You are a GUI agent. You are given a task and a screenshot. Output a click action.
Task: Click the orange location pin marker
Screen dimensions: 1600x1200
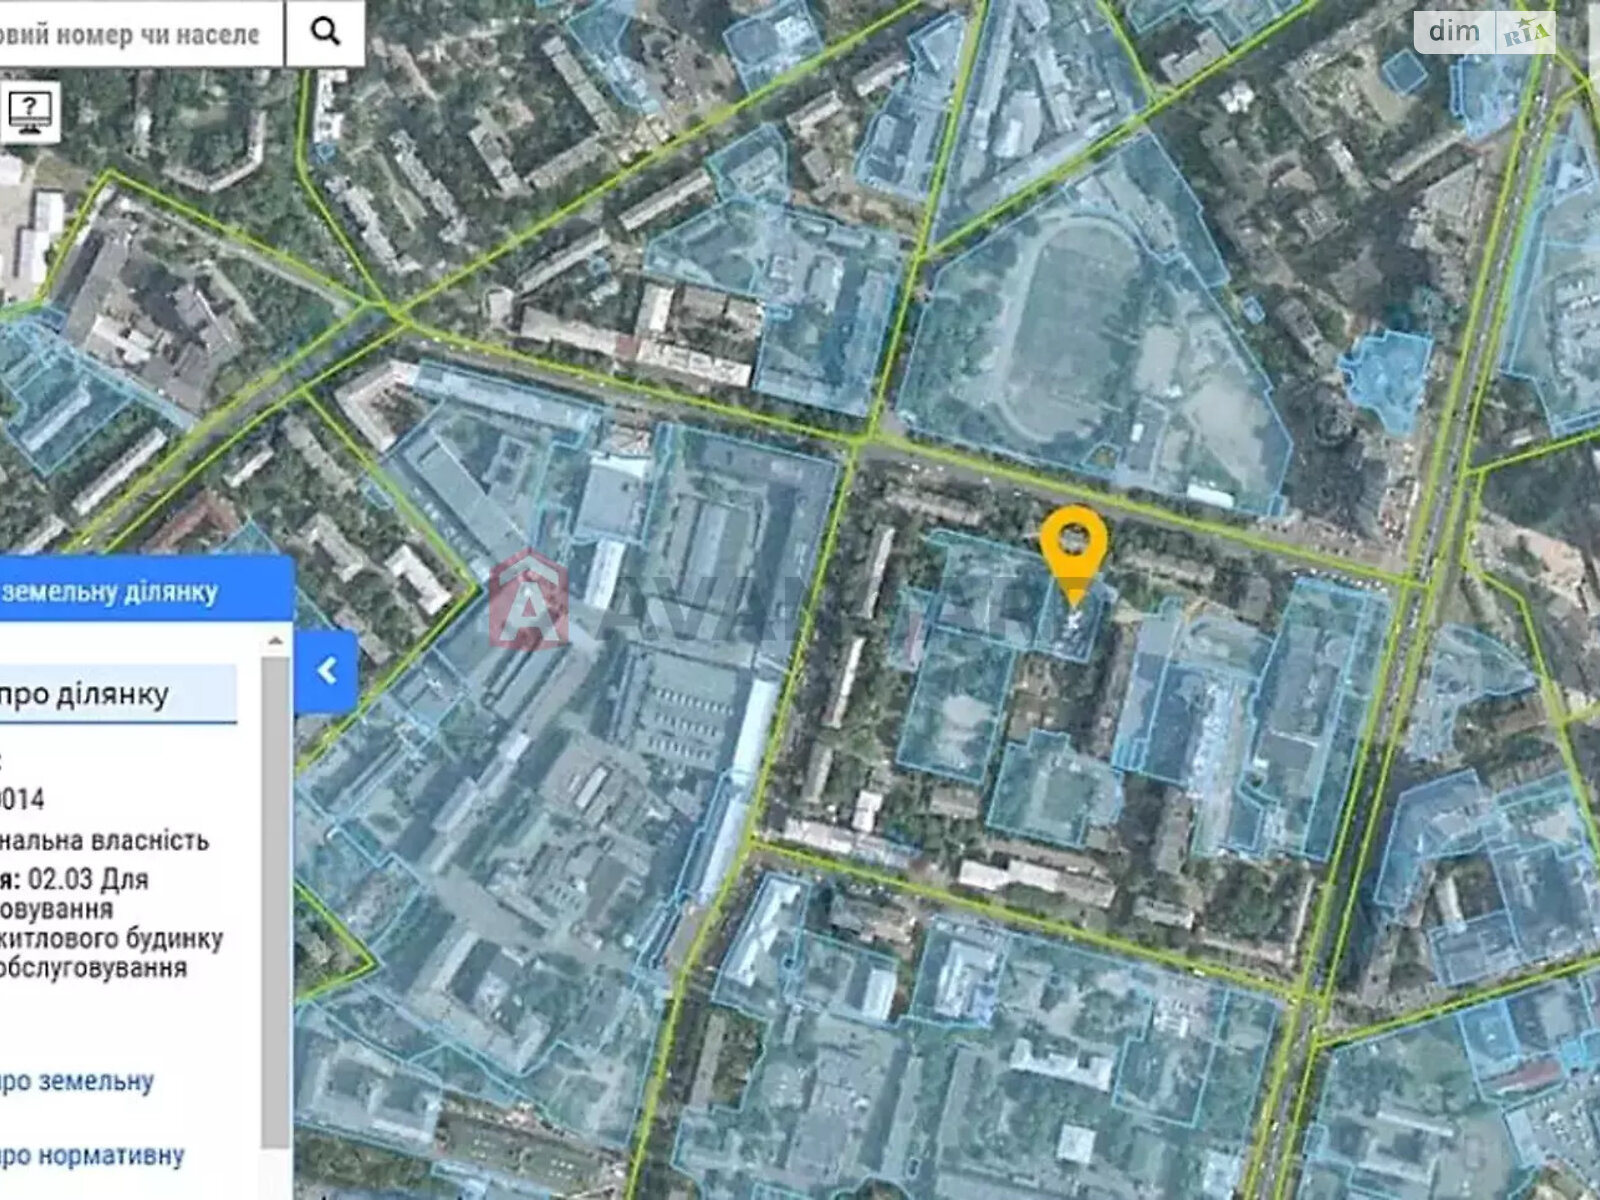point(1073,552)
